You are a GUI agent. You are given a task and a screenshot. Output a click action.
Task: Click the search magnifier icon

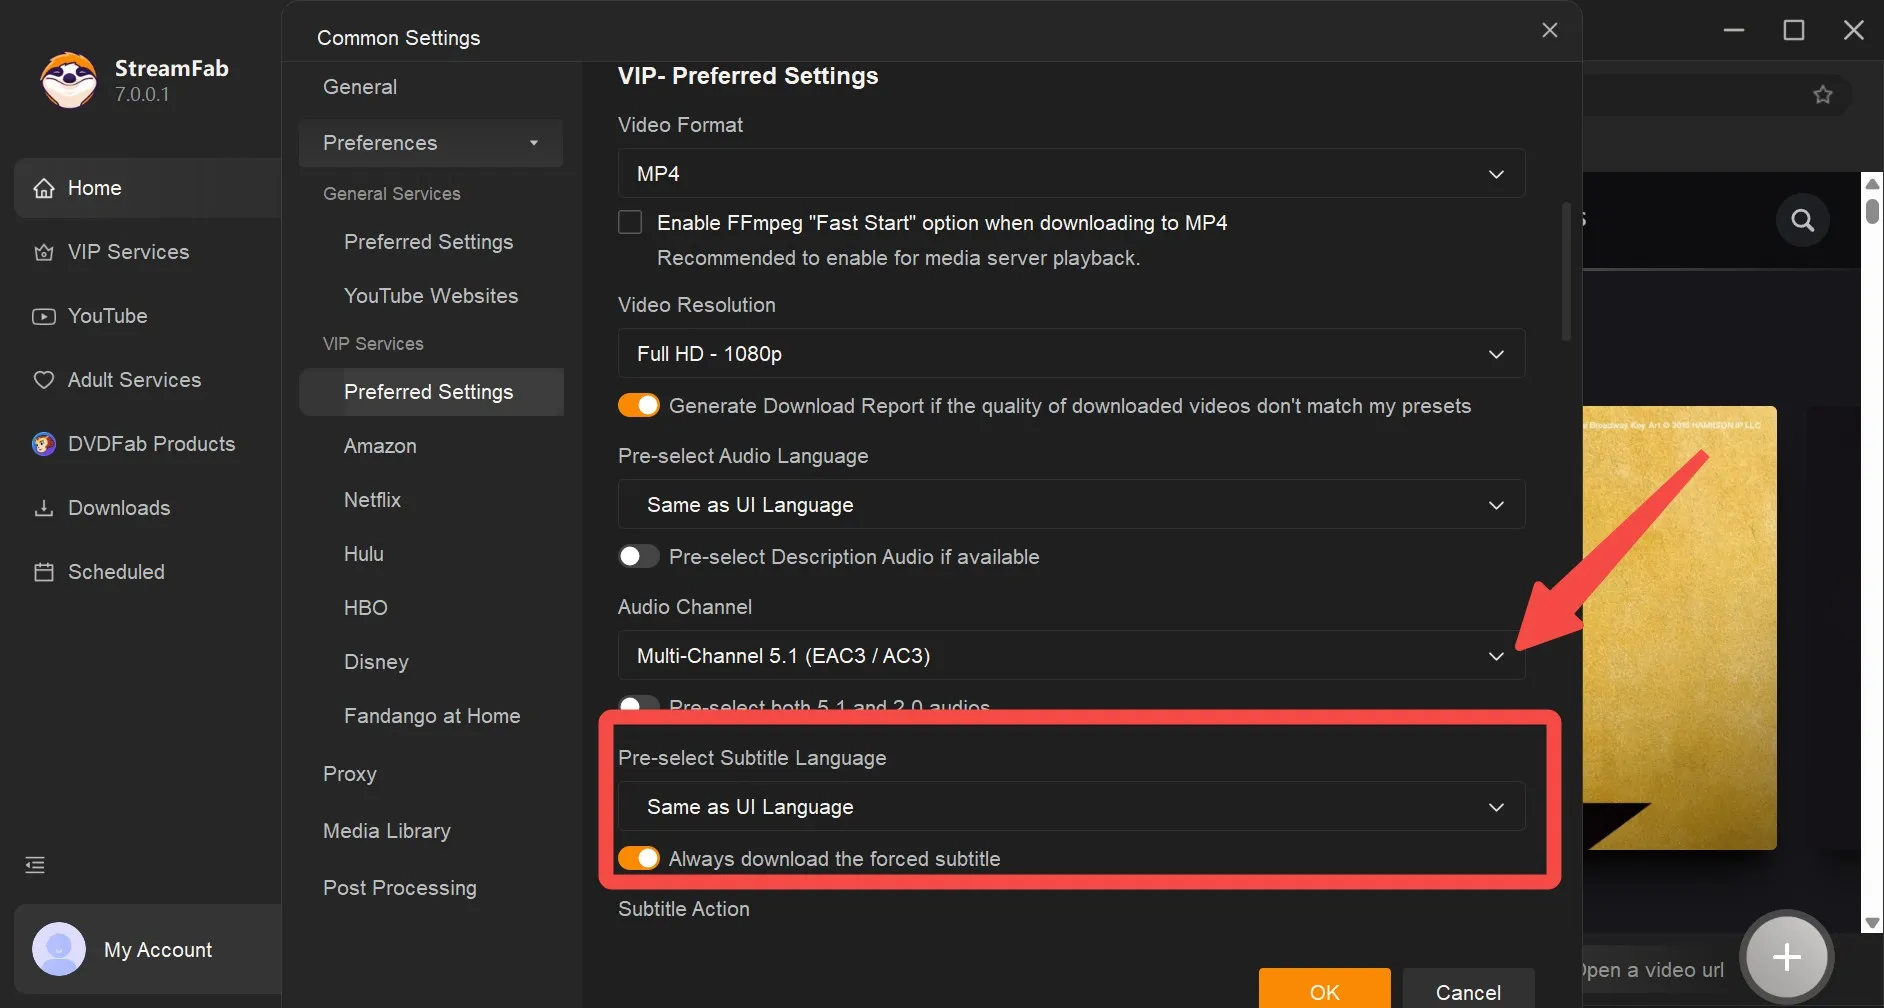pyautogui.click(x=1802, y=220)
